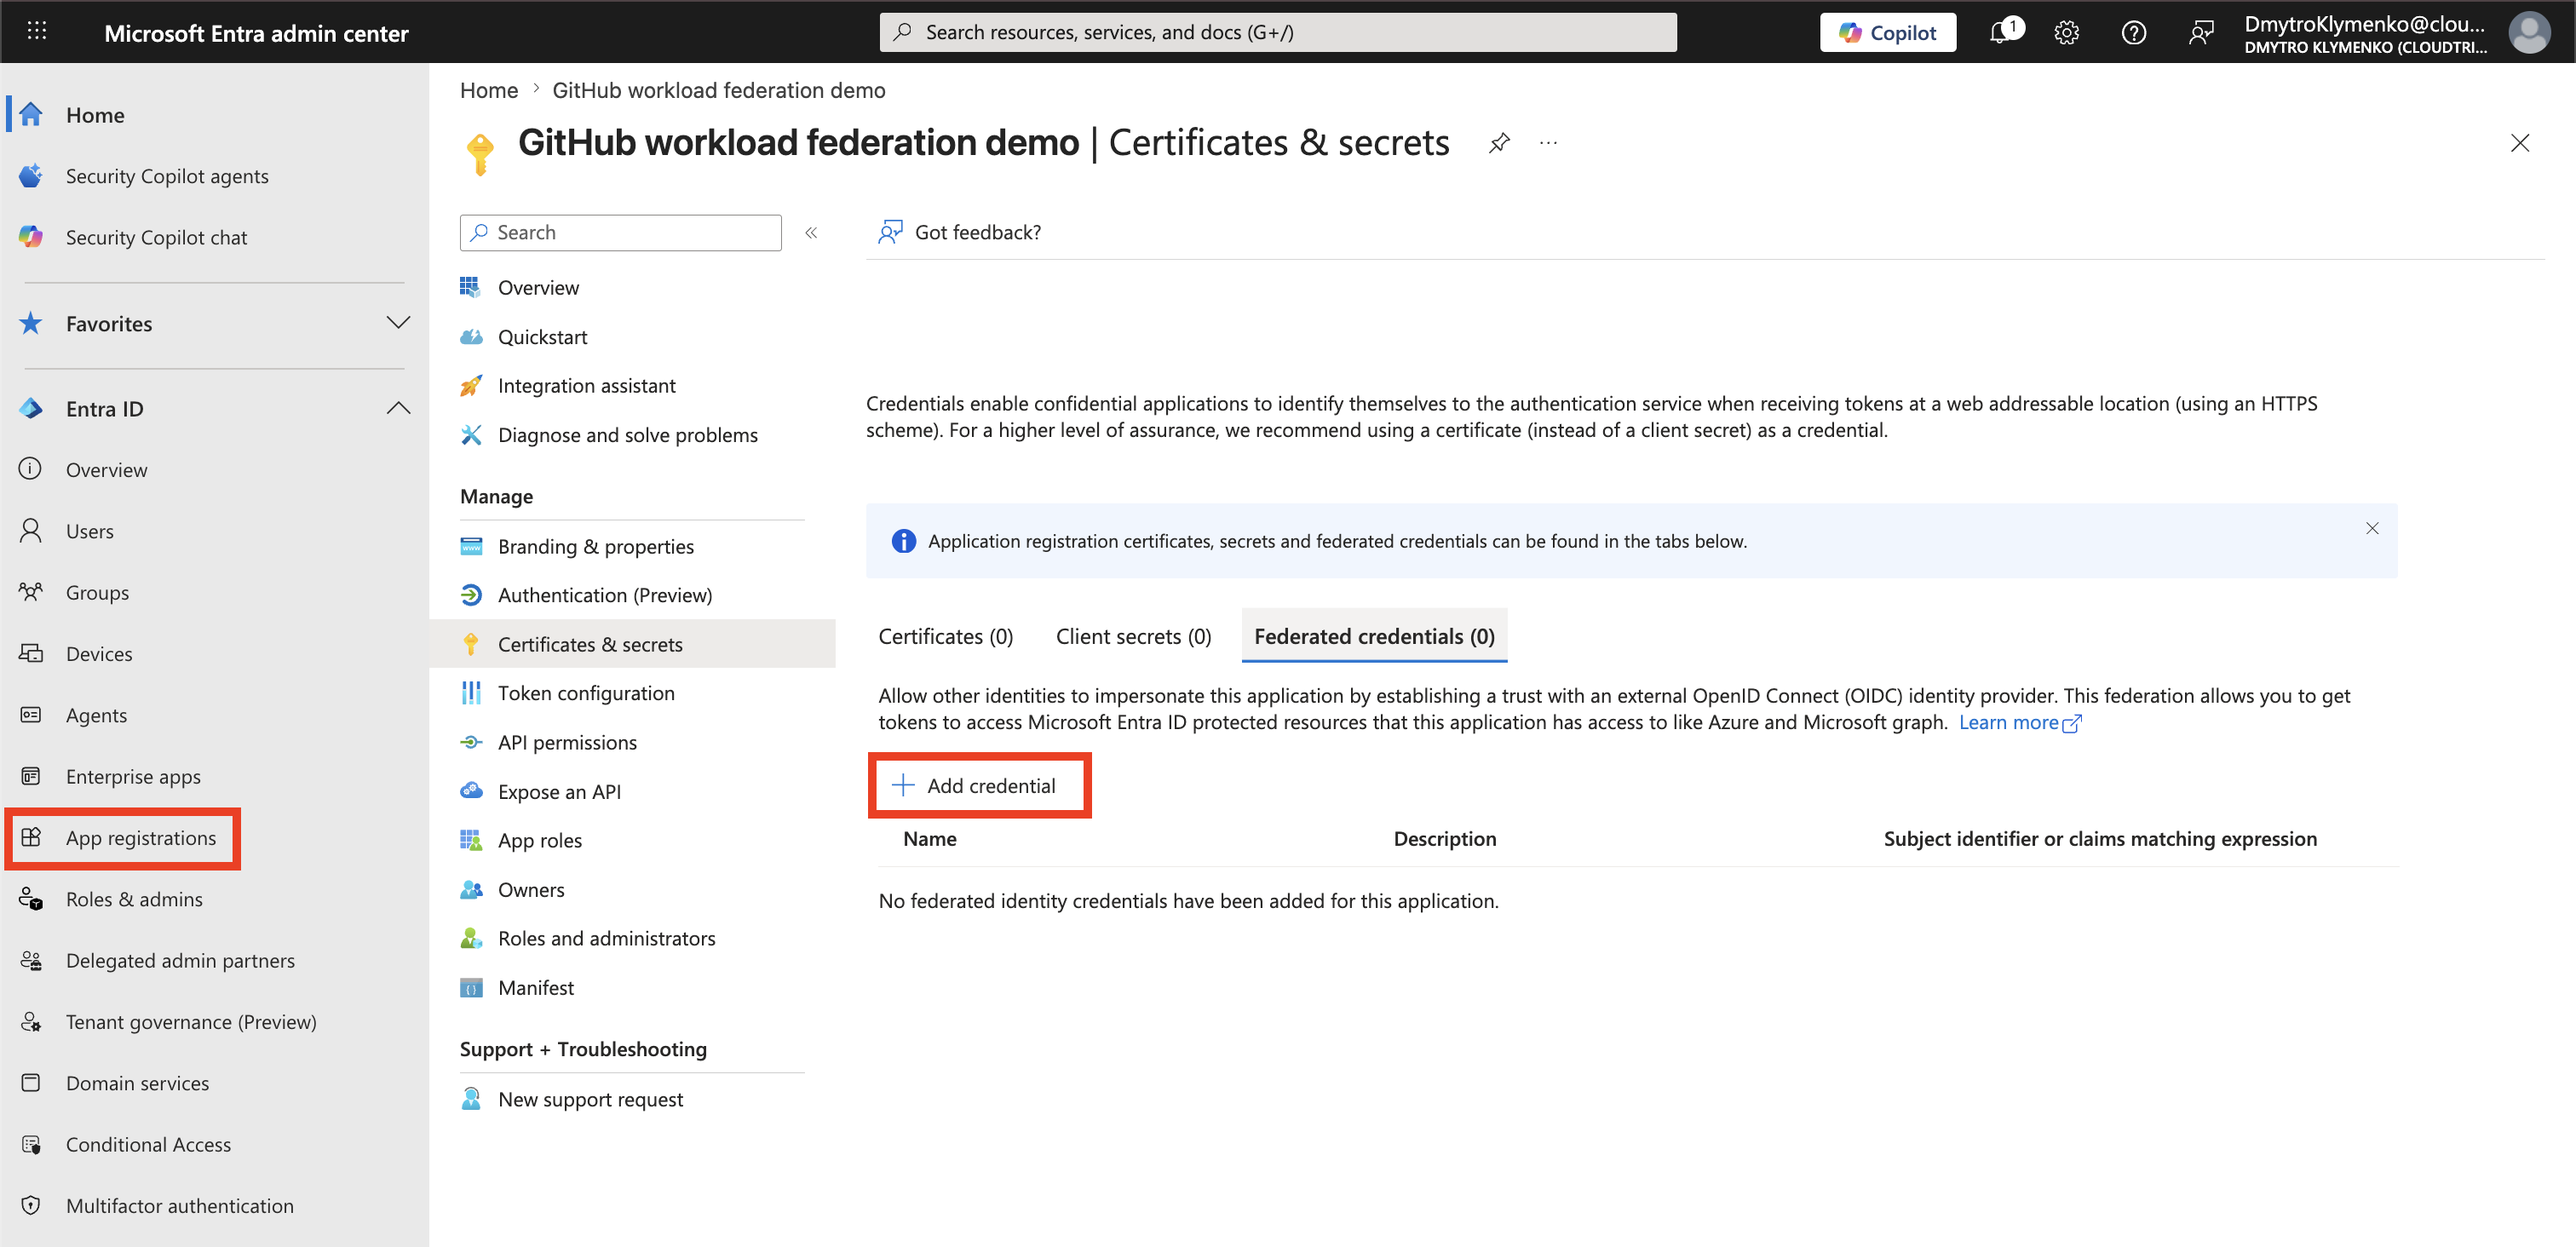Open the settings gear icon
This screenshot has width=2576, height=1247.
tap(2066, 33)
